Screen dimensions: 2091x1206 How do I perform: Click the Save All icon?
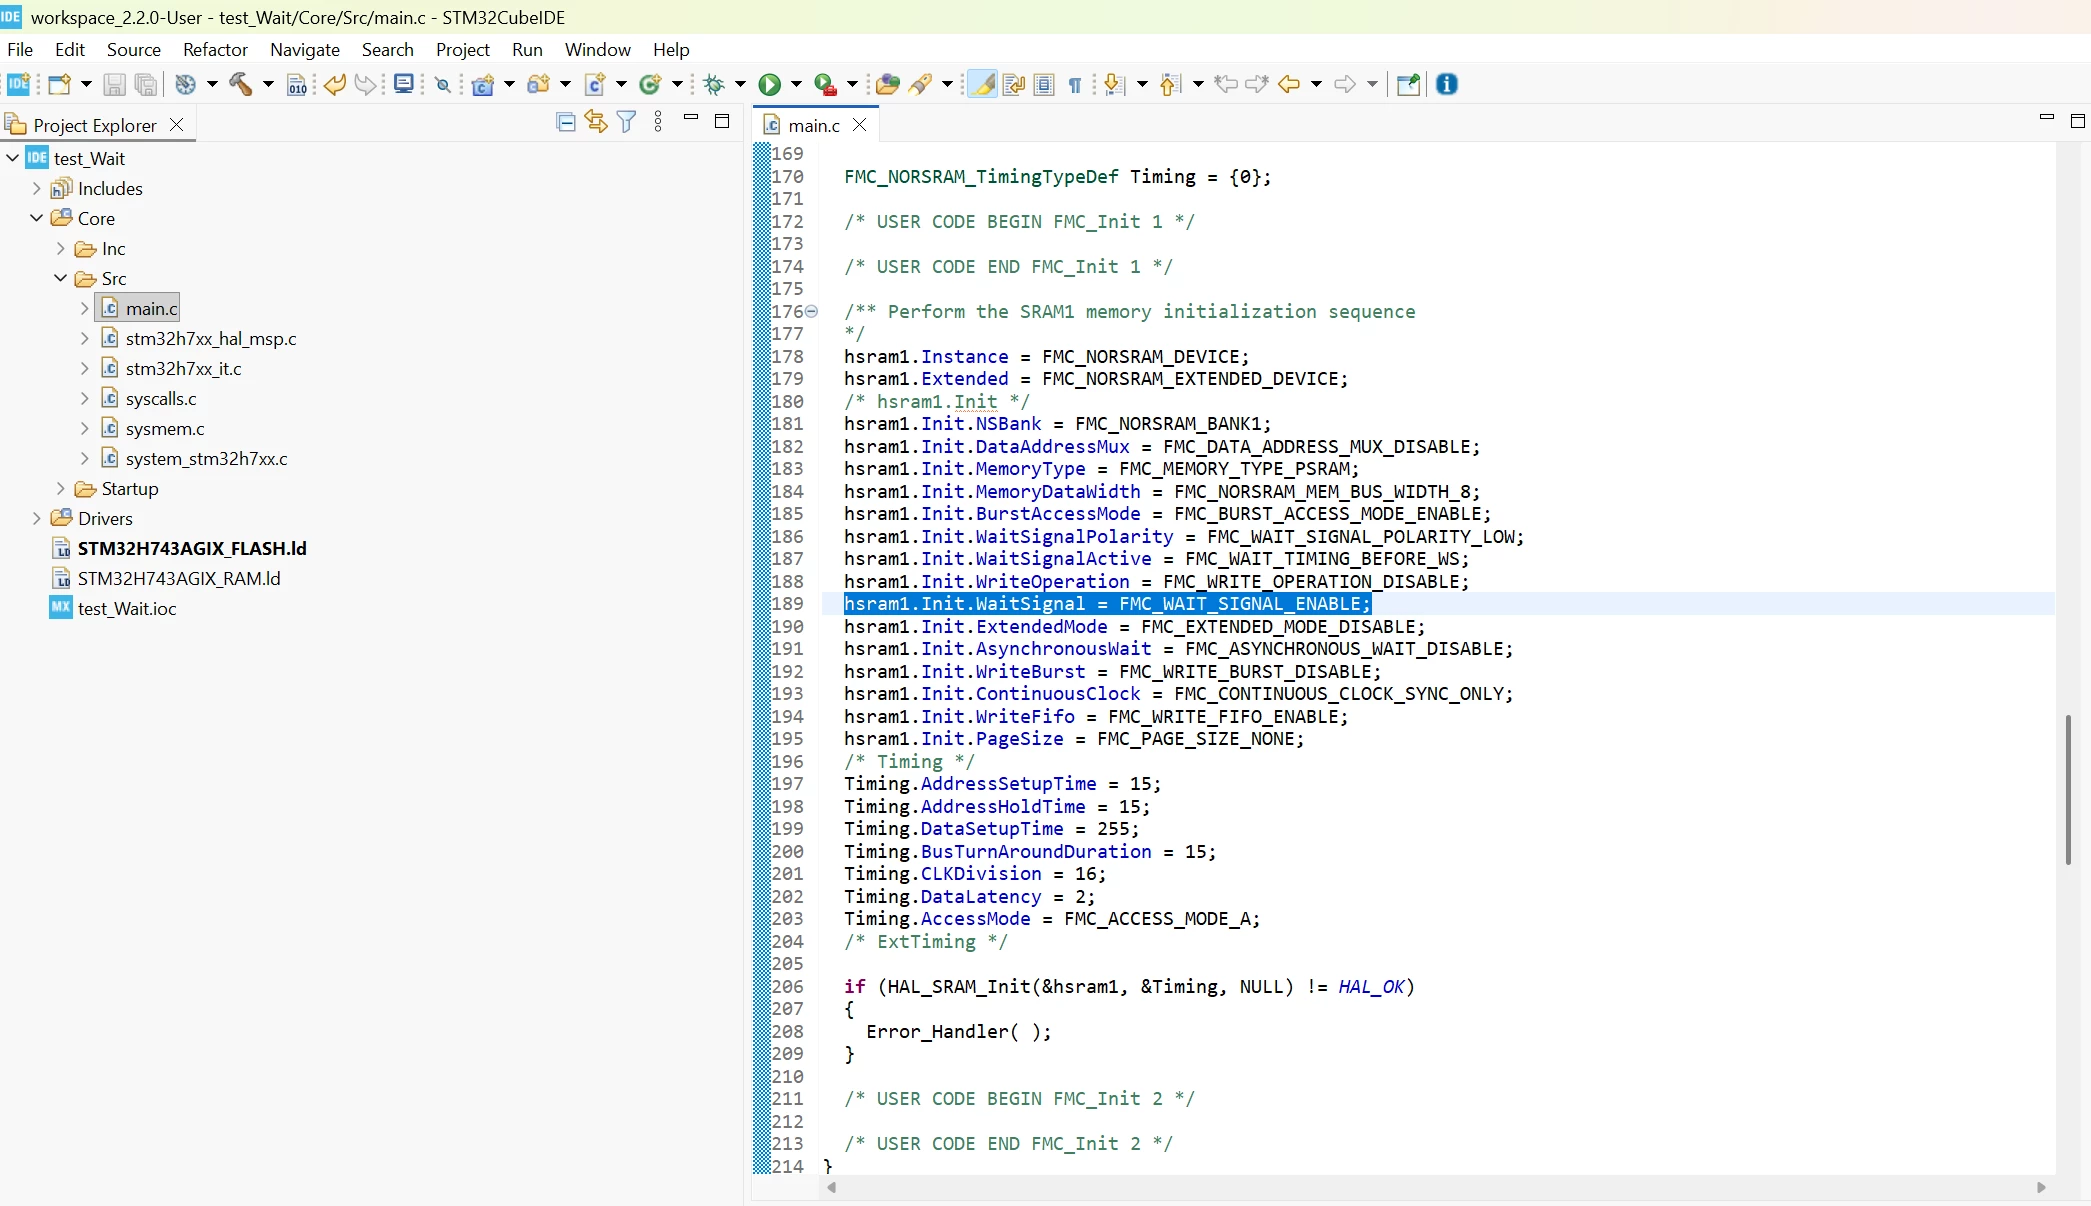coord(146,85)
